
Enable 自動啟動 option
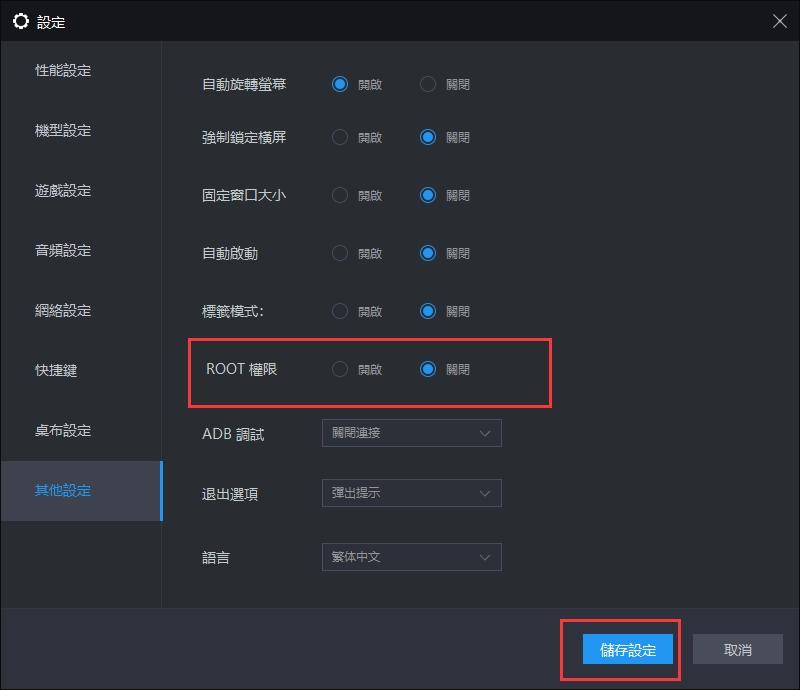pyautogui.click(x=340, y=253)
